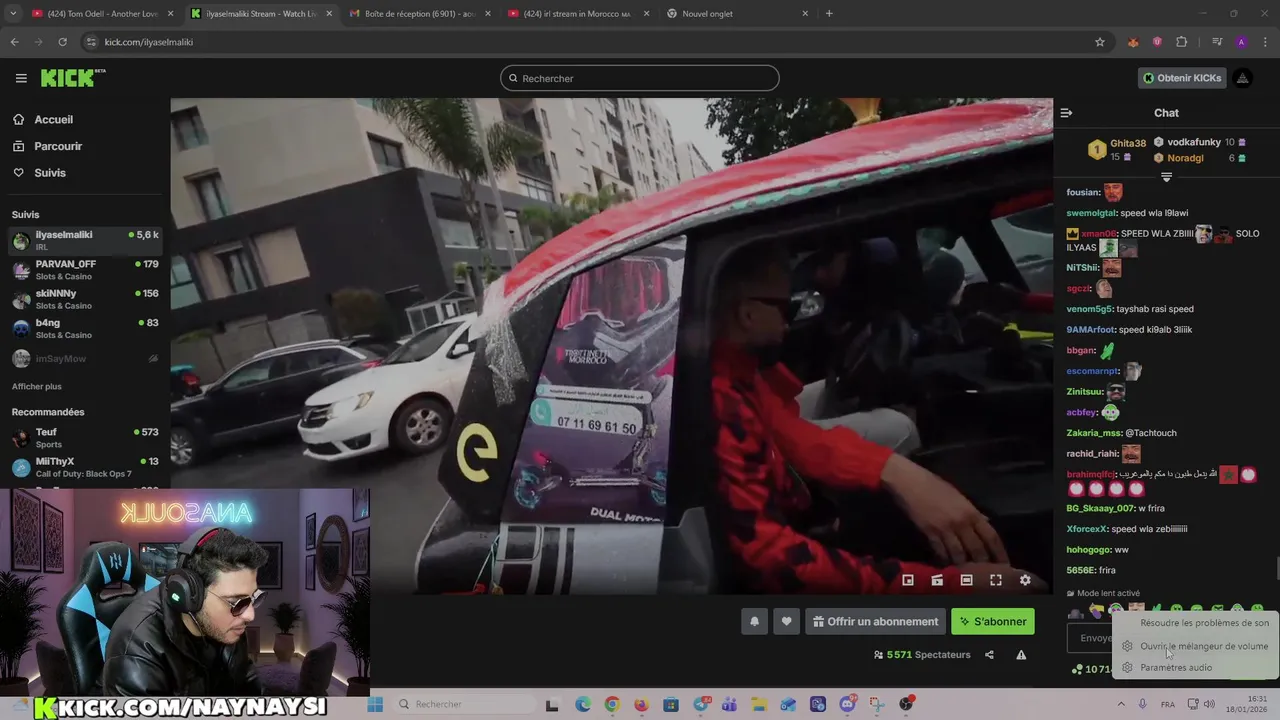The width and height of the screenshot is (1280, 720).
Task: Click the taskbar microphone icon
Action: [x=1142, y=704]
